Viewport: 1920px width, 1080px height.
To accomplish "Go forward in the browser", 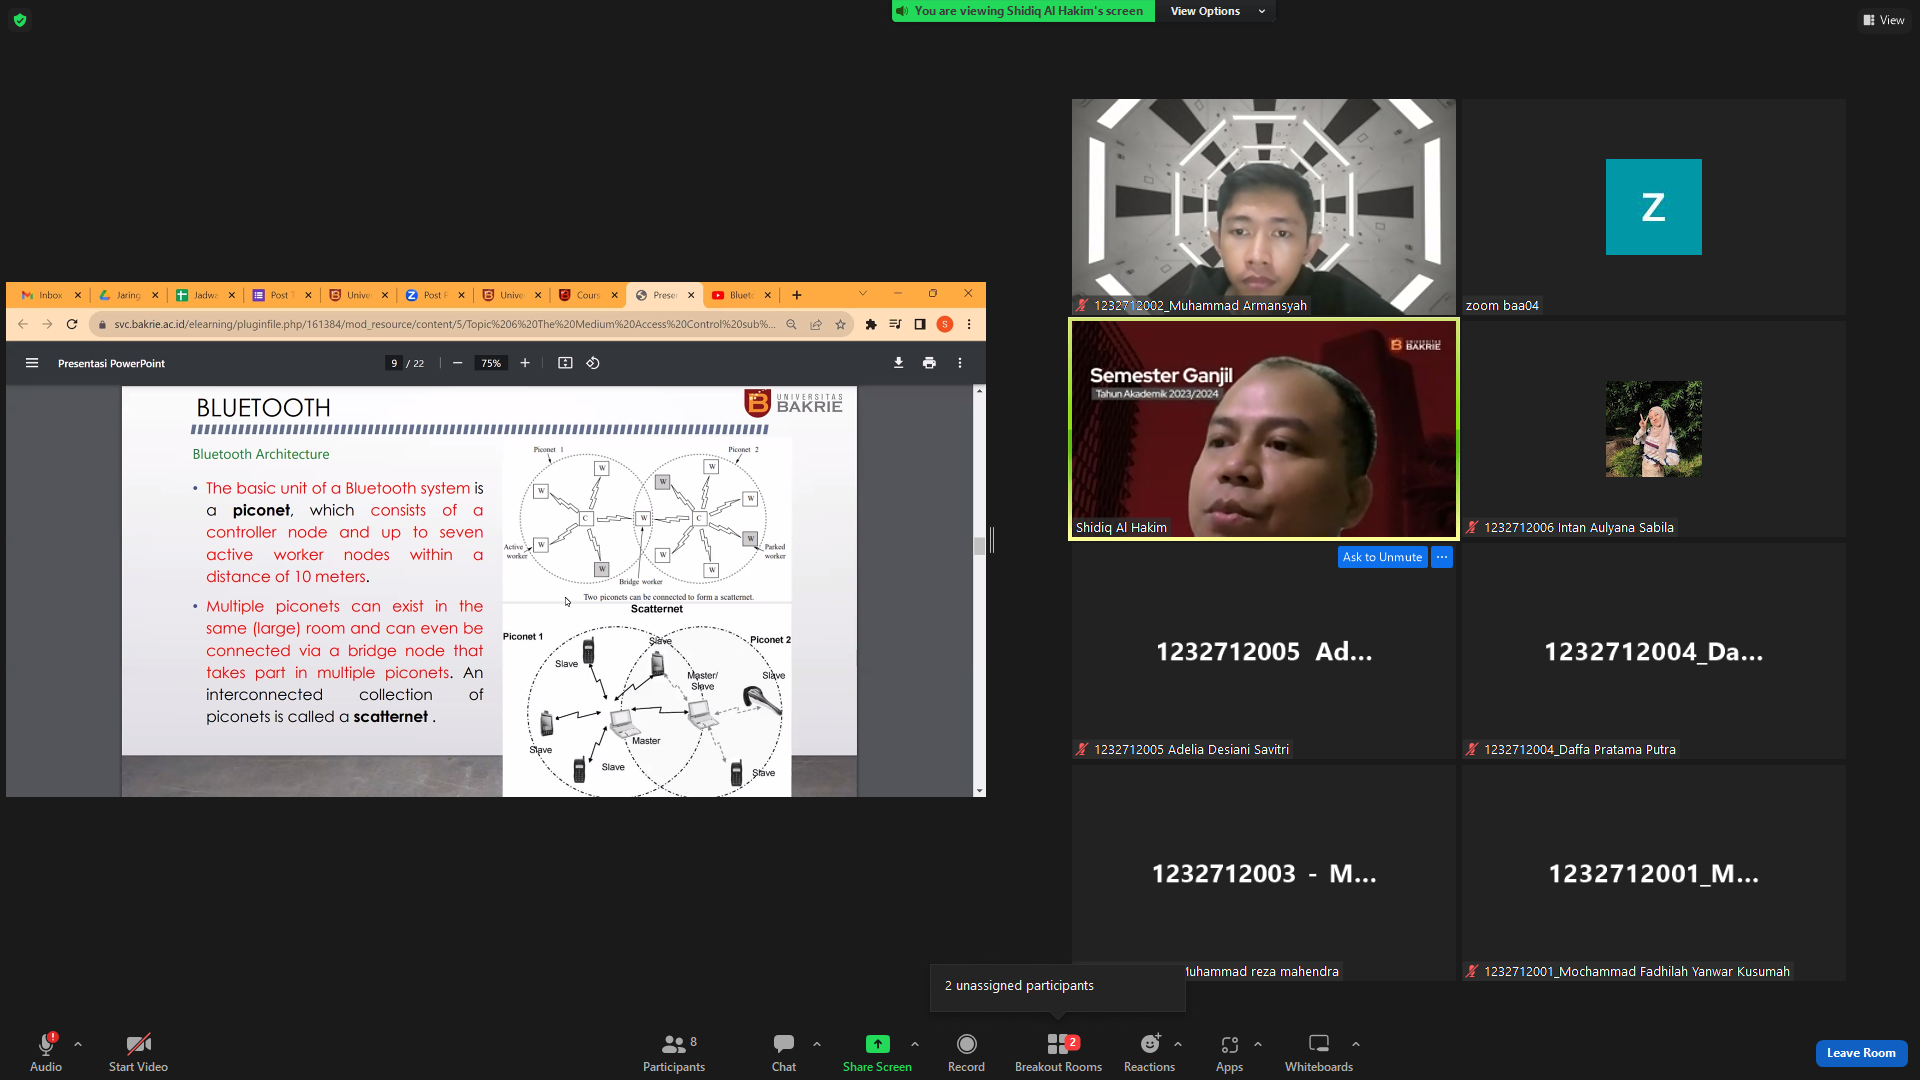I will point(47,324).
